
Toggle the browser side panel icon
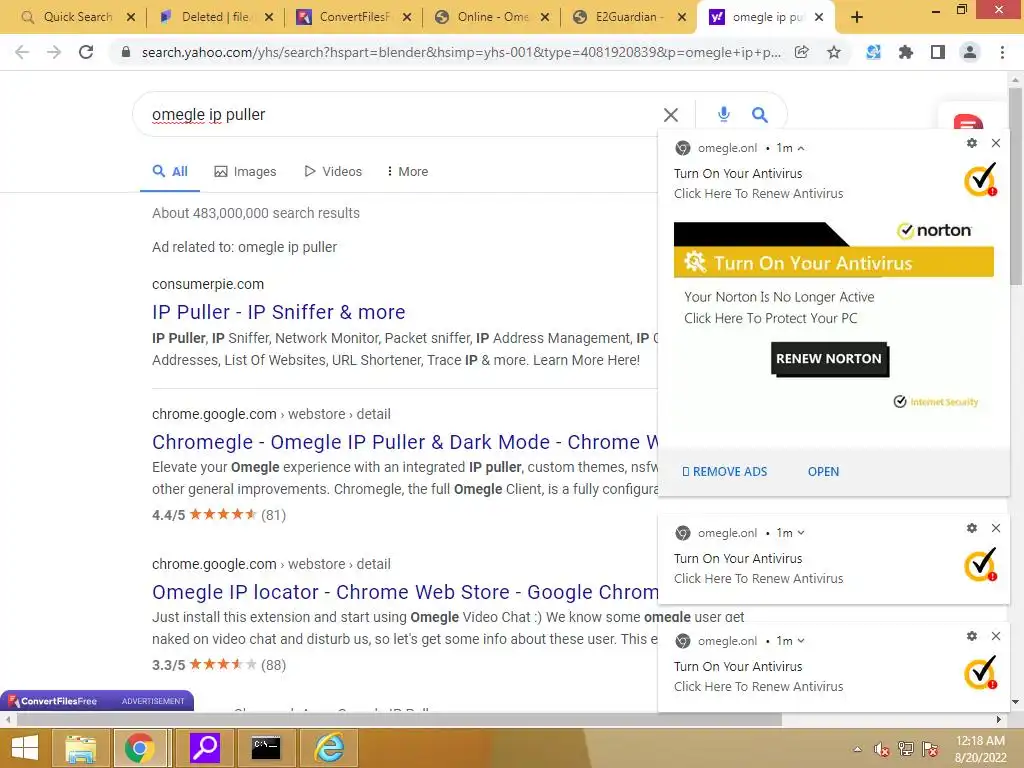(x=938, y=52)
